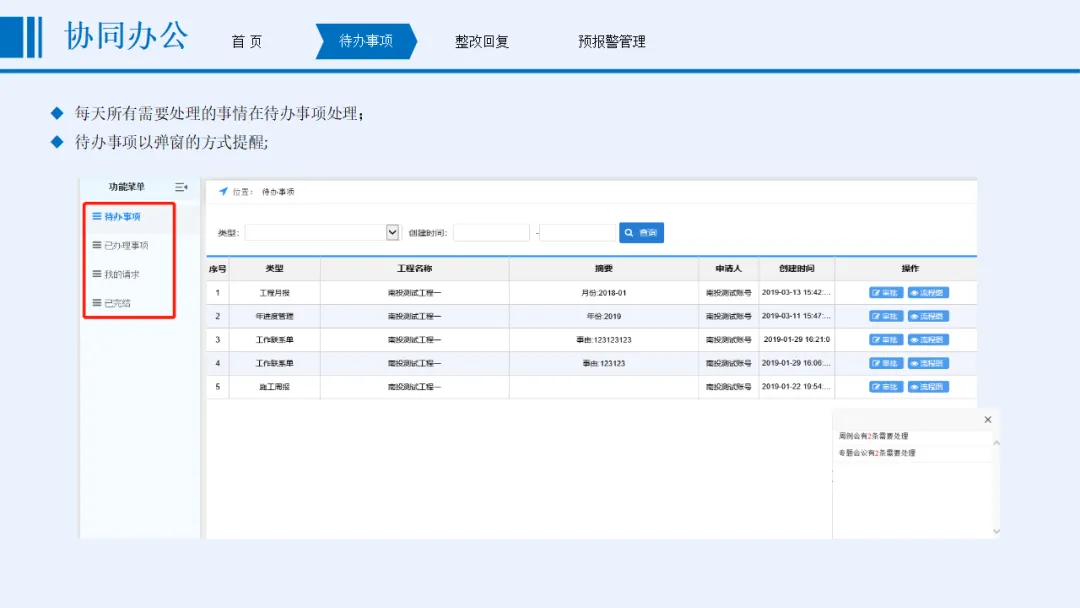Click the 周例会有2条需要处理 reminder
This screenshot has height=608, width=1080.
[x=873, y=436]
